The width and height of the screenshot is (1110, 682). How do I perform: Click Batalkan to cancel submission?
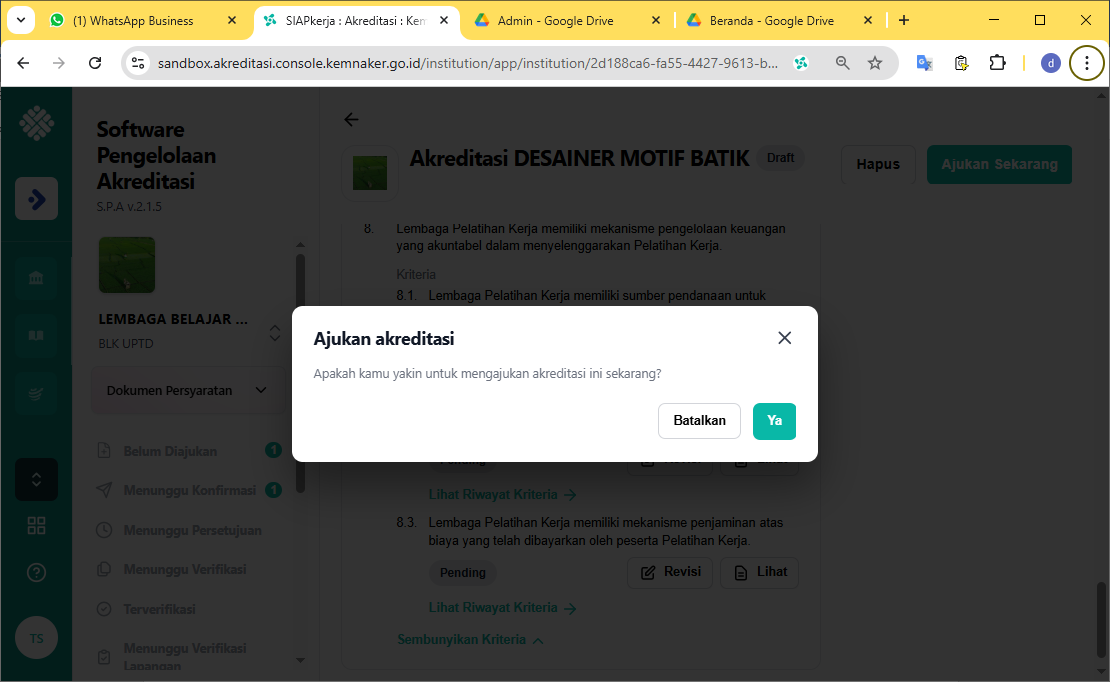coord(699,421)
